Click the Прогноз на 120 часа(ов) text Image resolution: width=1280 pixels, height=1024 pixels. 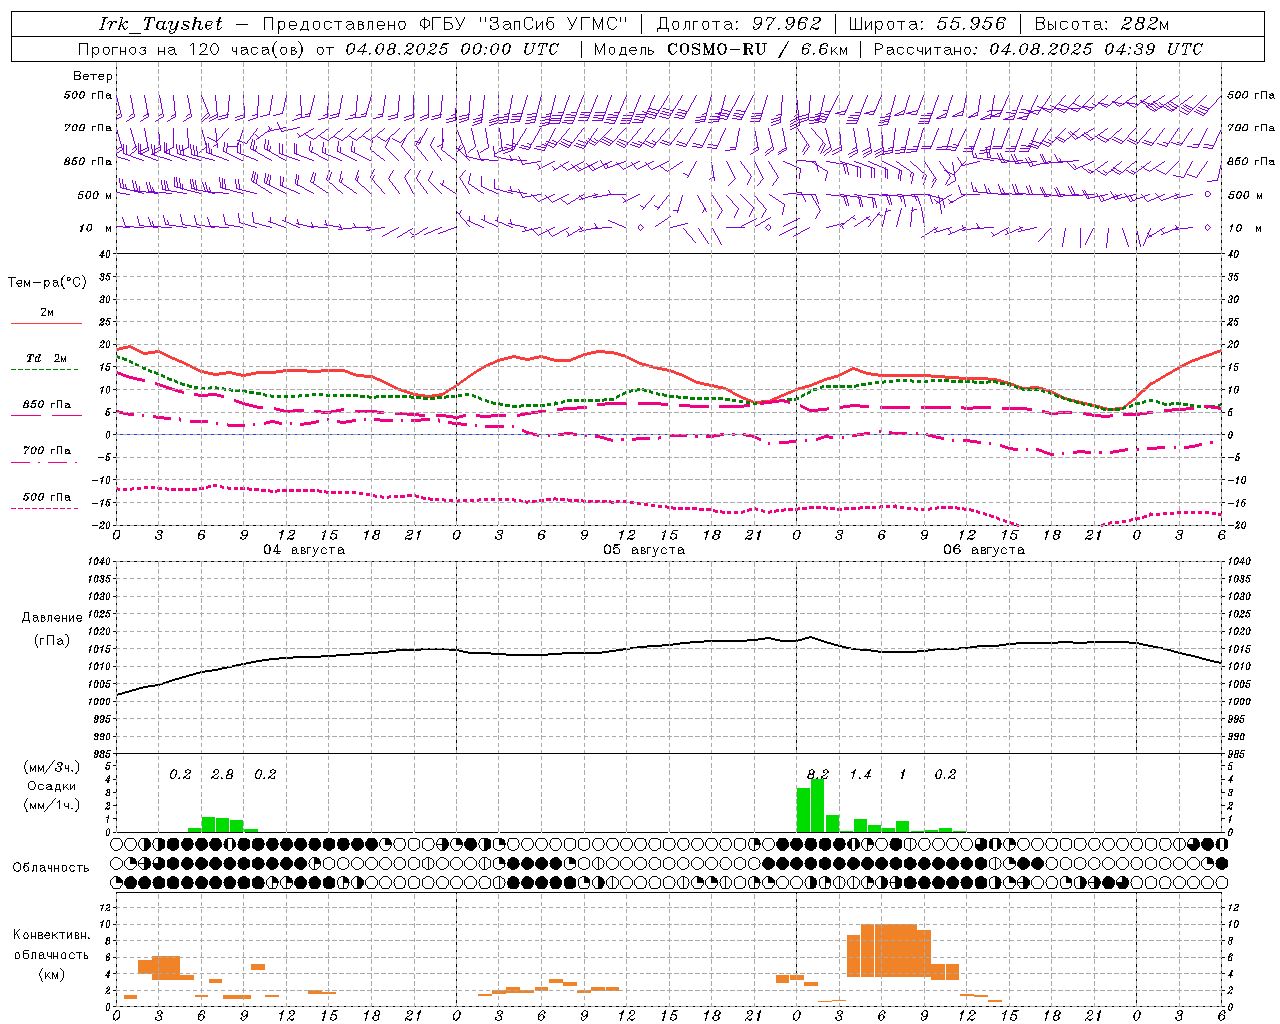192,49
